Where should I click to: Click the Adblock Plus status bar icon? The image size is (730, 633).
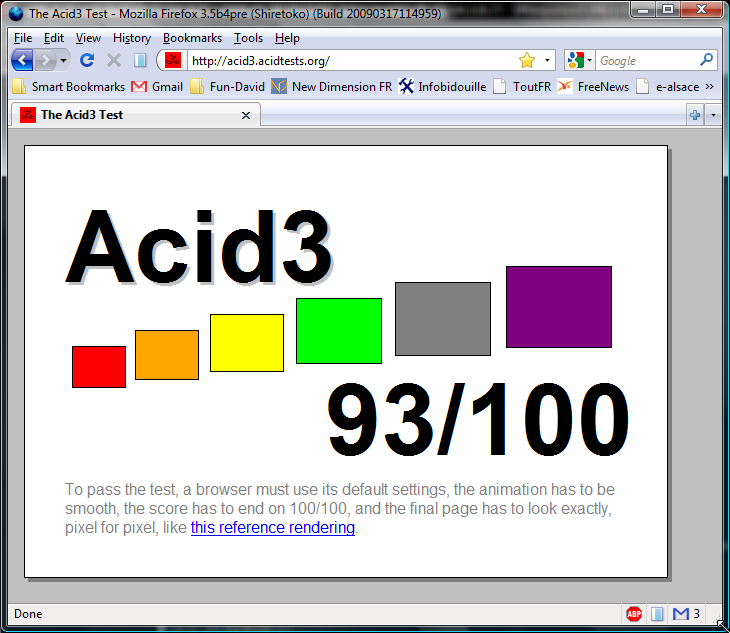tap(634, 614)
